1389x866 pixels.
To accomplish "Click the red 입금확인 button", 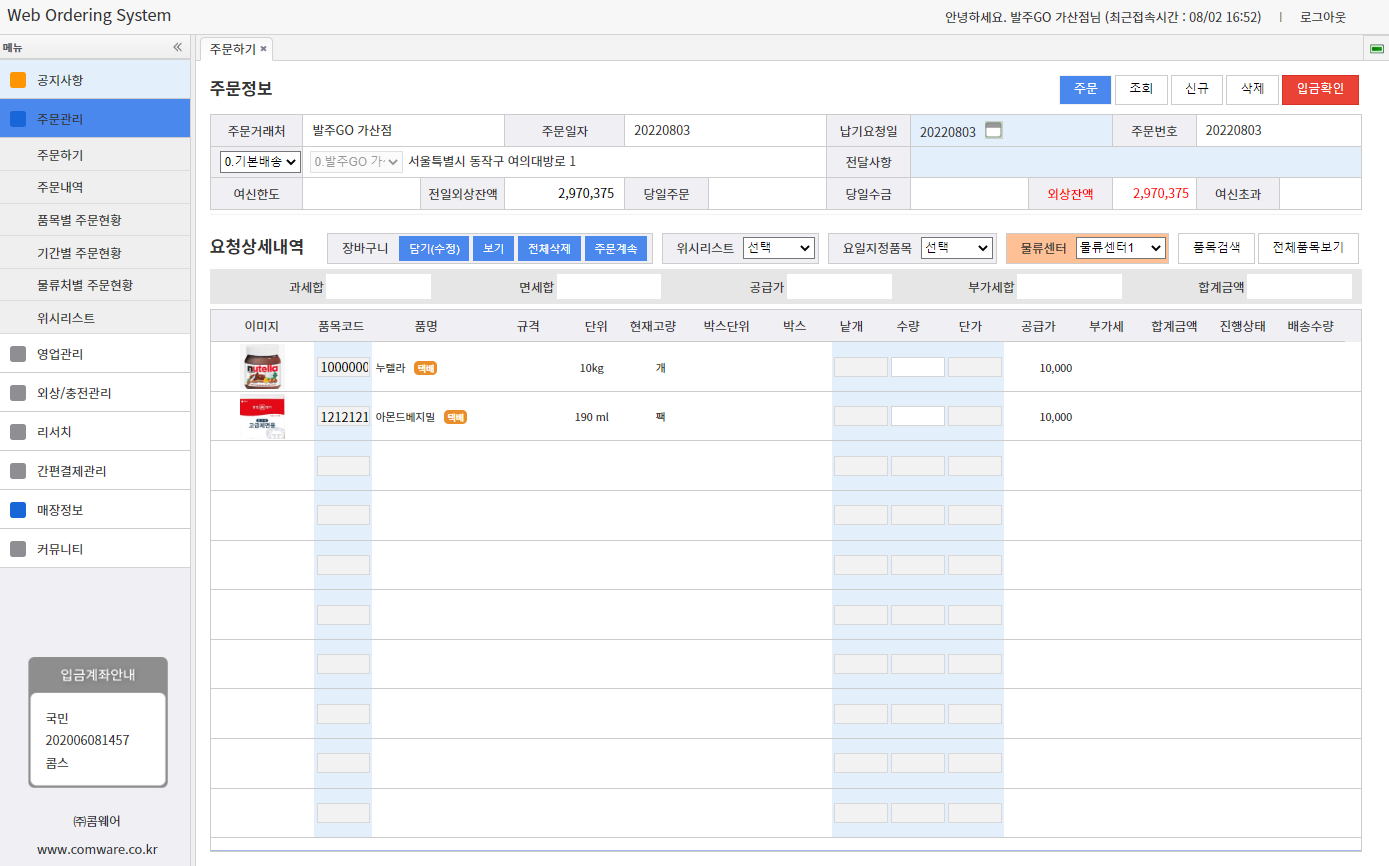I will 1320,89.
